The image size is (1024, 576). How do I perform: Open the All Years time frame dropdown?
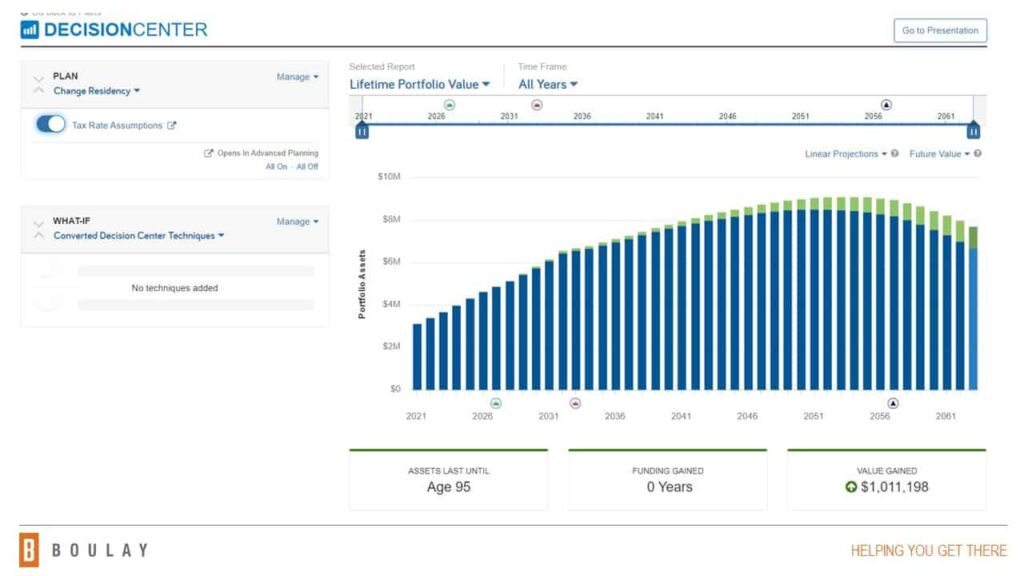(x=547, y=85)
